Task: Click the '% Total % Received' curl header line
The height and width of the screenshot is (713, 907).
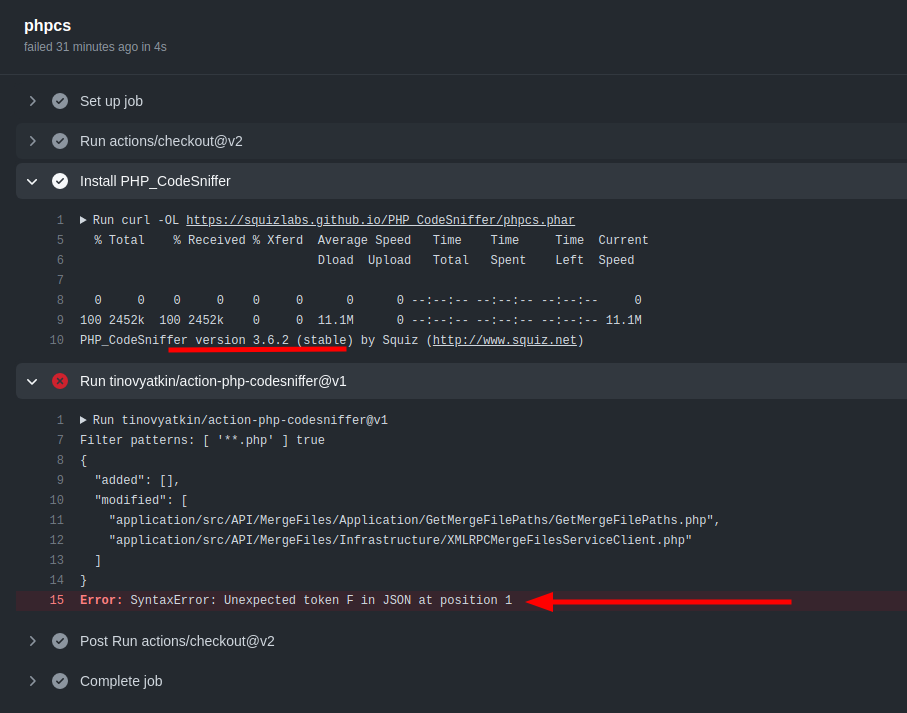Action: coord(371,240)
